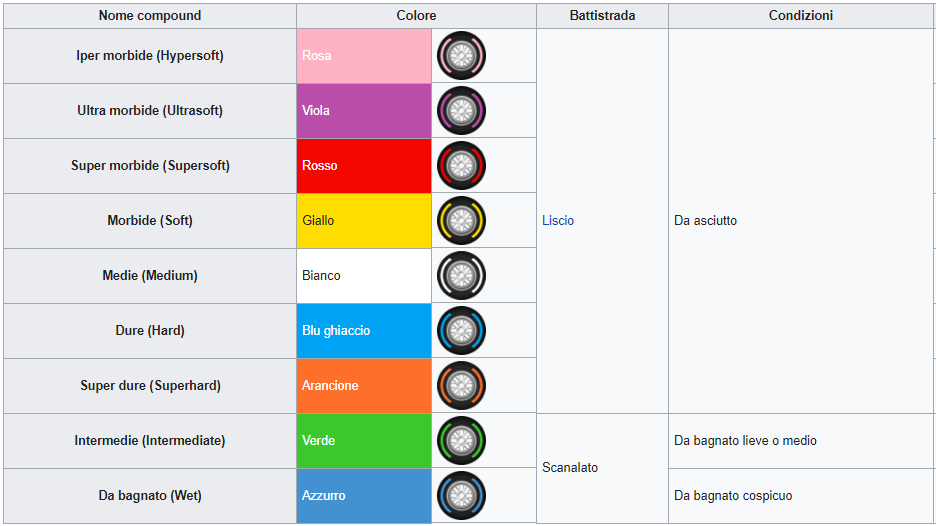Select the red Supersoft tyre icon
Image resolution: width=936 pixels, height=526 pixels.
click(x=461, y=165)
